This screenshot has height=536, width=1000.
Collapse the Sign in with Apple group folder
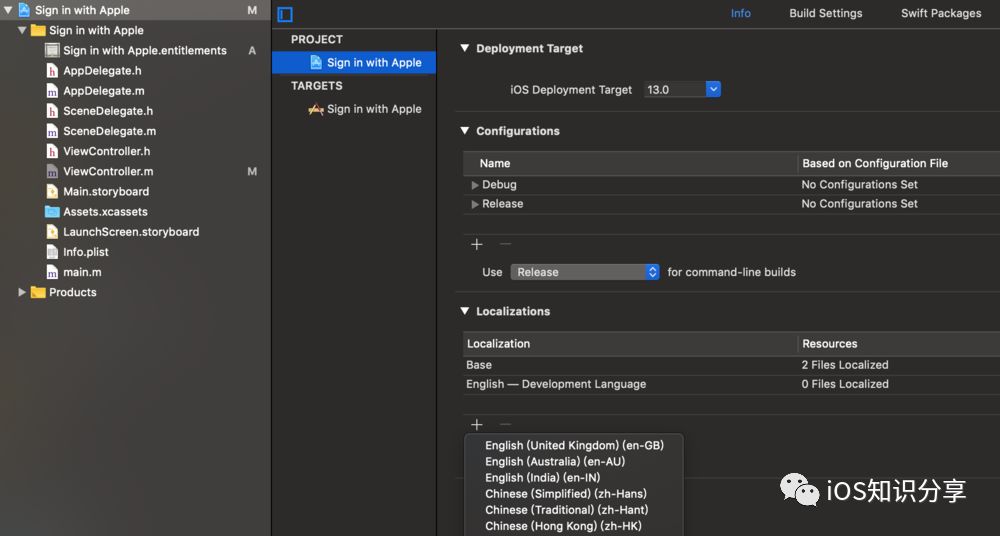(22, 30)
